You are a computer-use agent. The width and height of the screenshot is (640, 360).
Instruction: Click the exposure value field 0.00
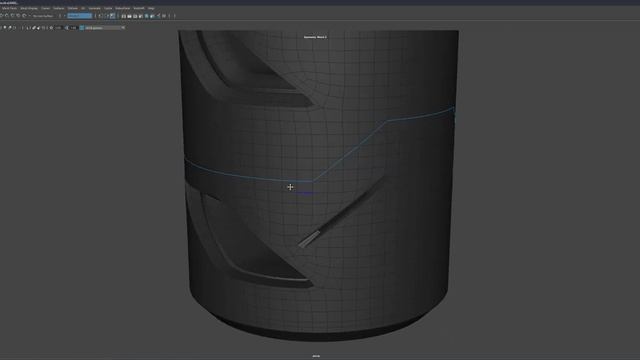coord(58,28)
